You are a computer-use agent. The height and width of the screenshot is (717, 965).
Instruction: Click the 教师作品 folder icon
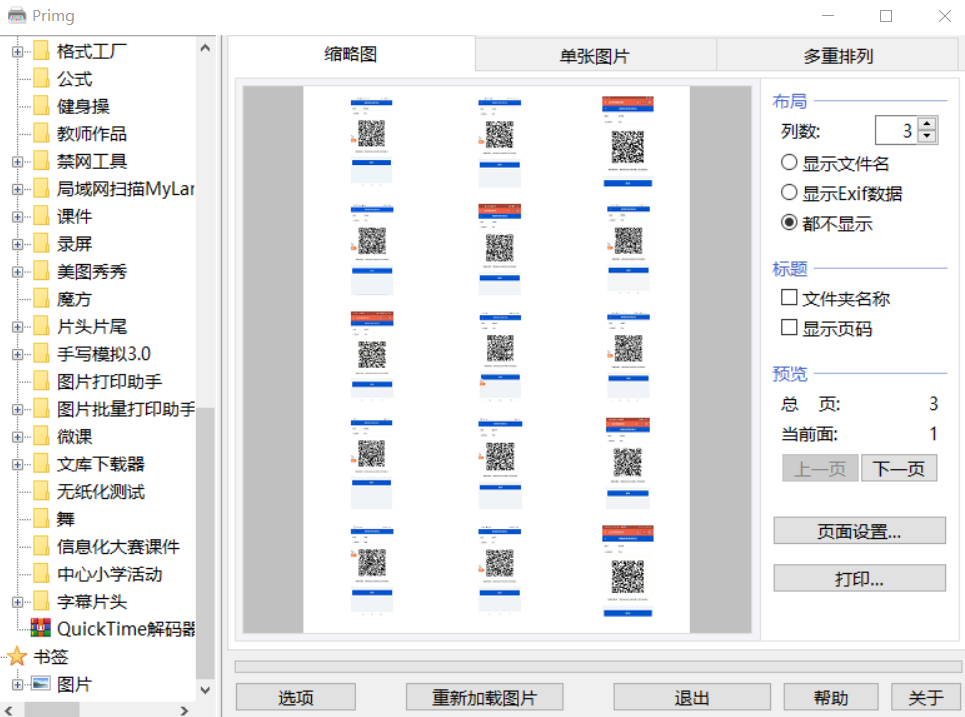(41, 133)
